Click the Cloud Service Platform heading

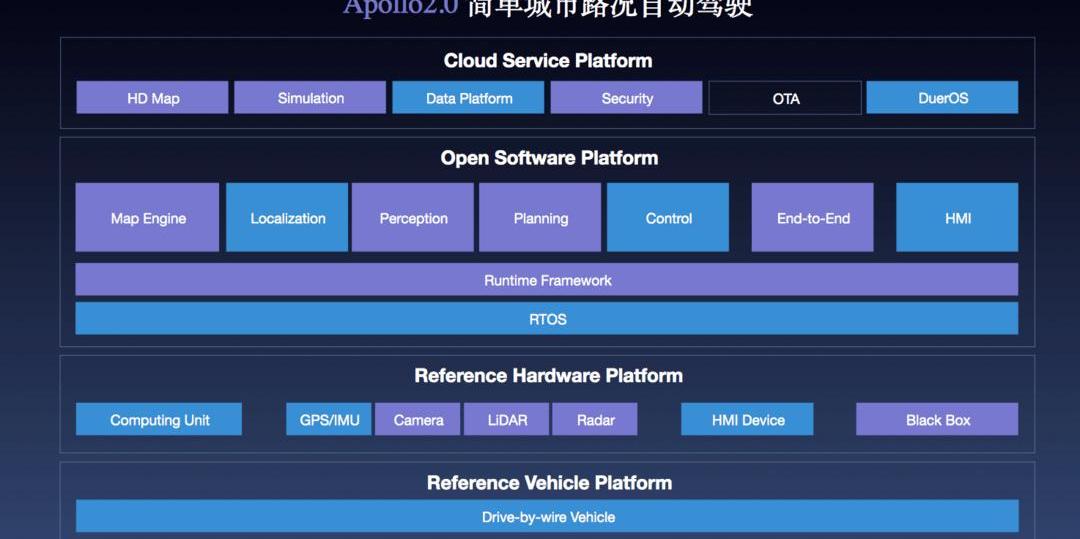[x=548, y=61]
